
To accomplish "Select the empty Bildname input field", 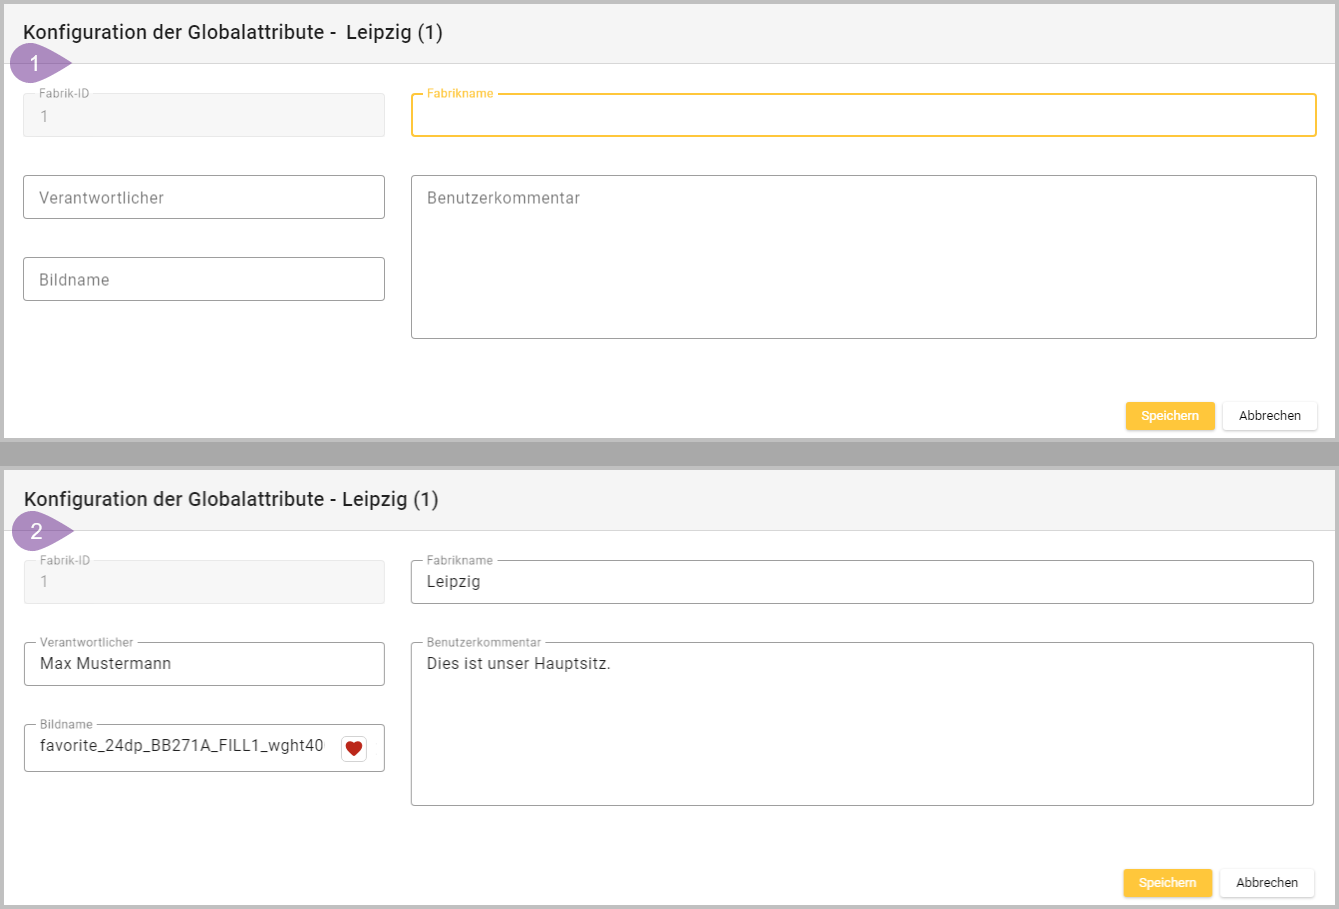I will pos(204,279).
